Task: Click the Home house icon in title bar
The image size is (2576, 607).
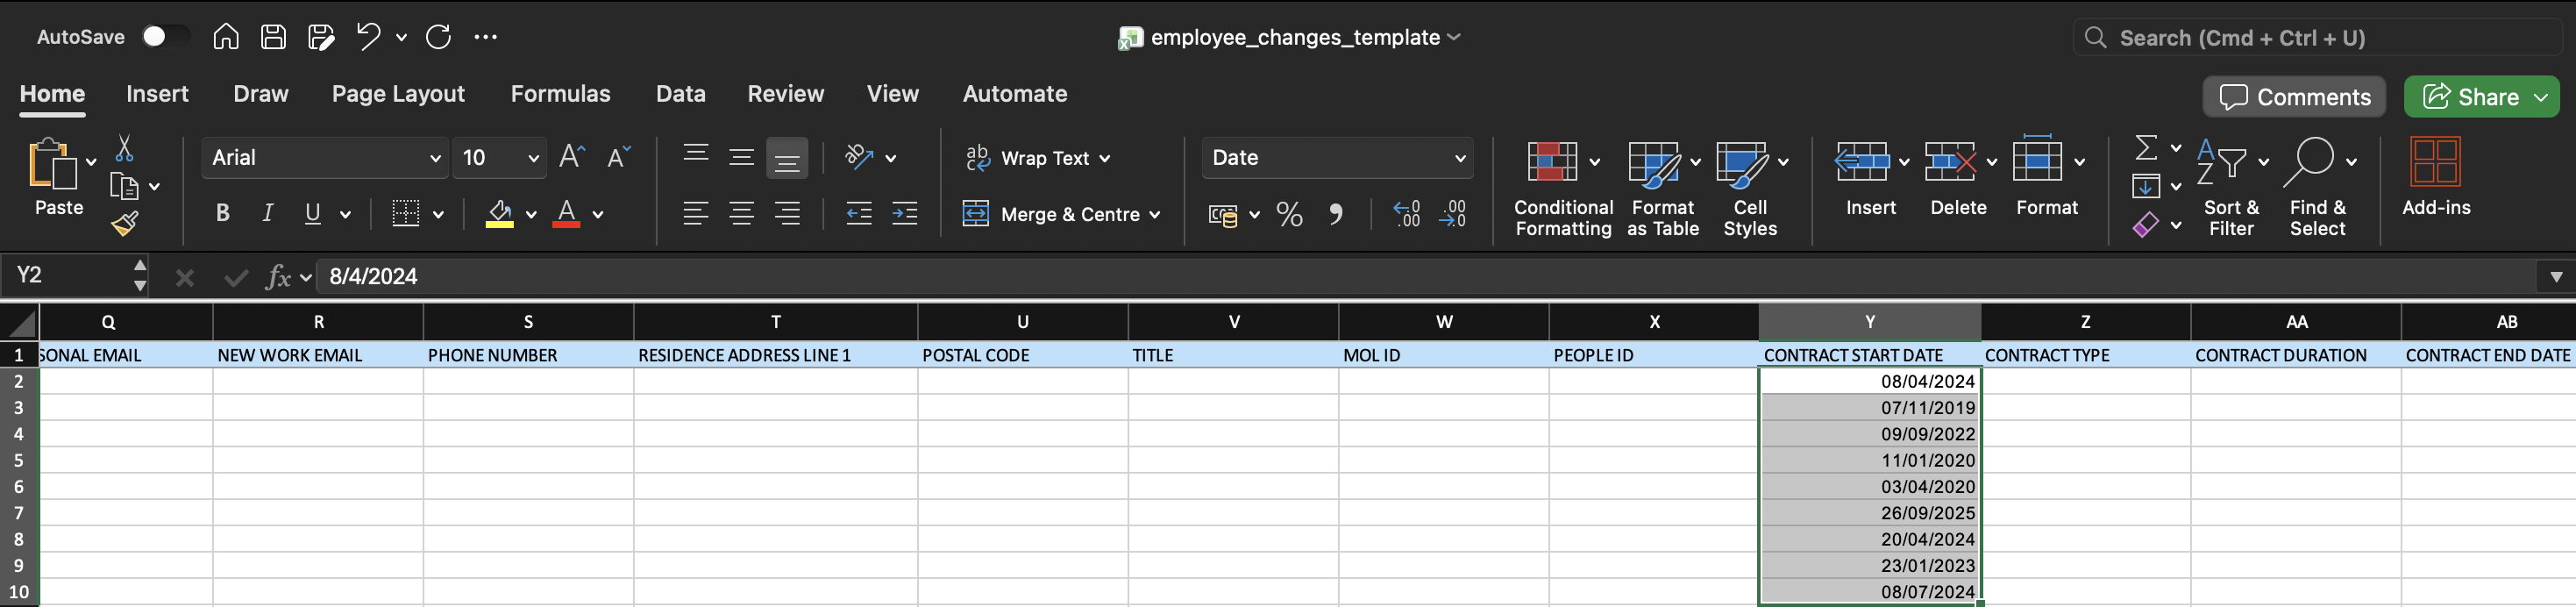Action: click(x=226, y=37)
